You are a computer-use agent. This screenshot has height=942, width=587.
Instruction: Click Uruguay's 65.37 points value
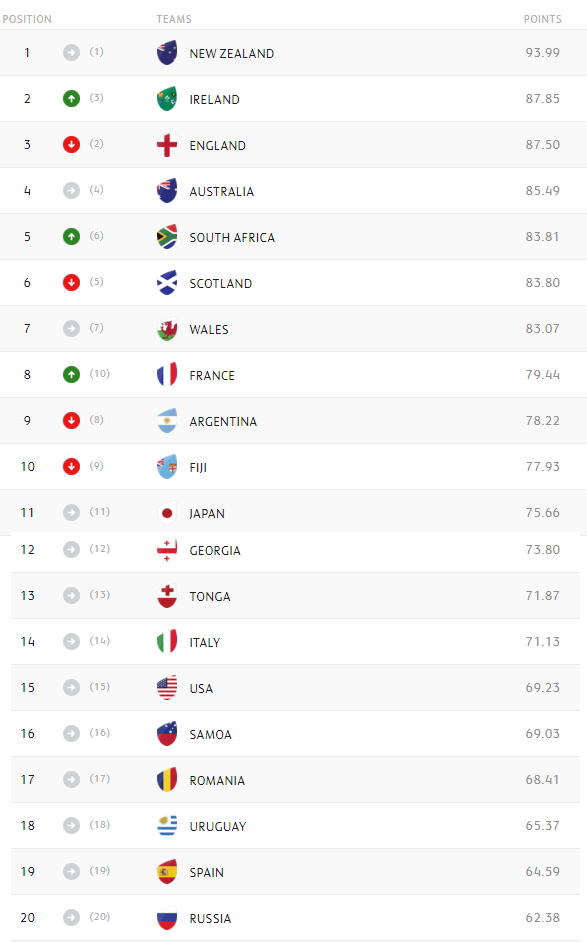pyautogui.click(x=543, y=825)
